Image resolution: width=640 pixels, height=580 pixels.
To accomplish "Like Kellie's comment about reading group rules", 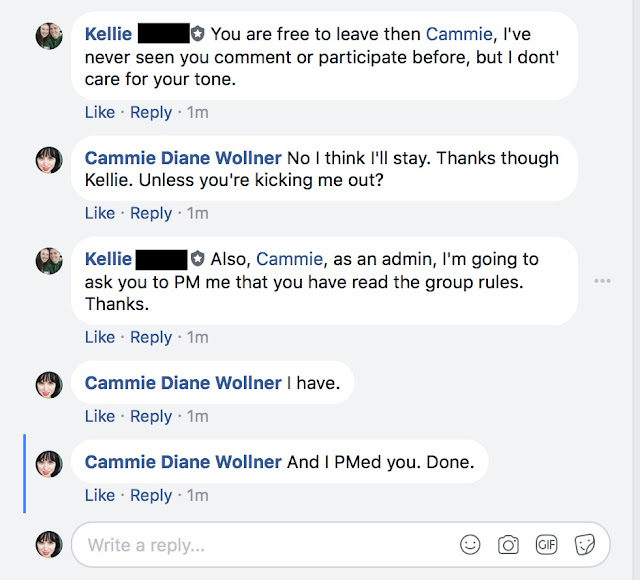I will [x=100, y=337].
